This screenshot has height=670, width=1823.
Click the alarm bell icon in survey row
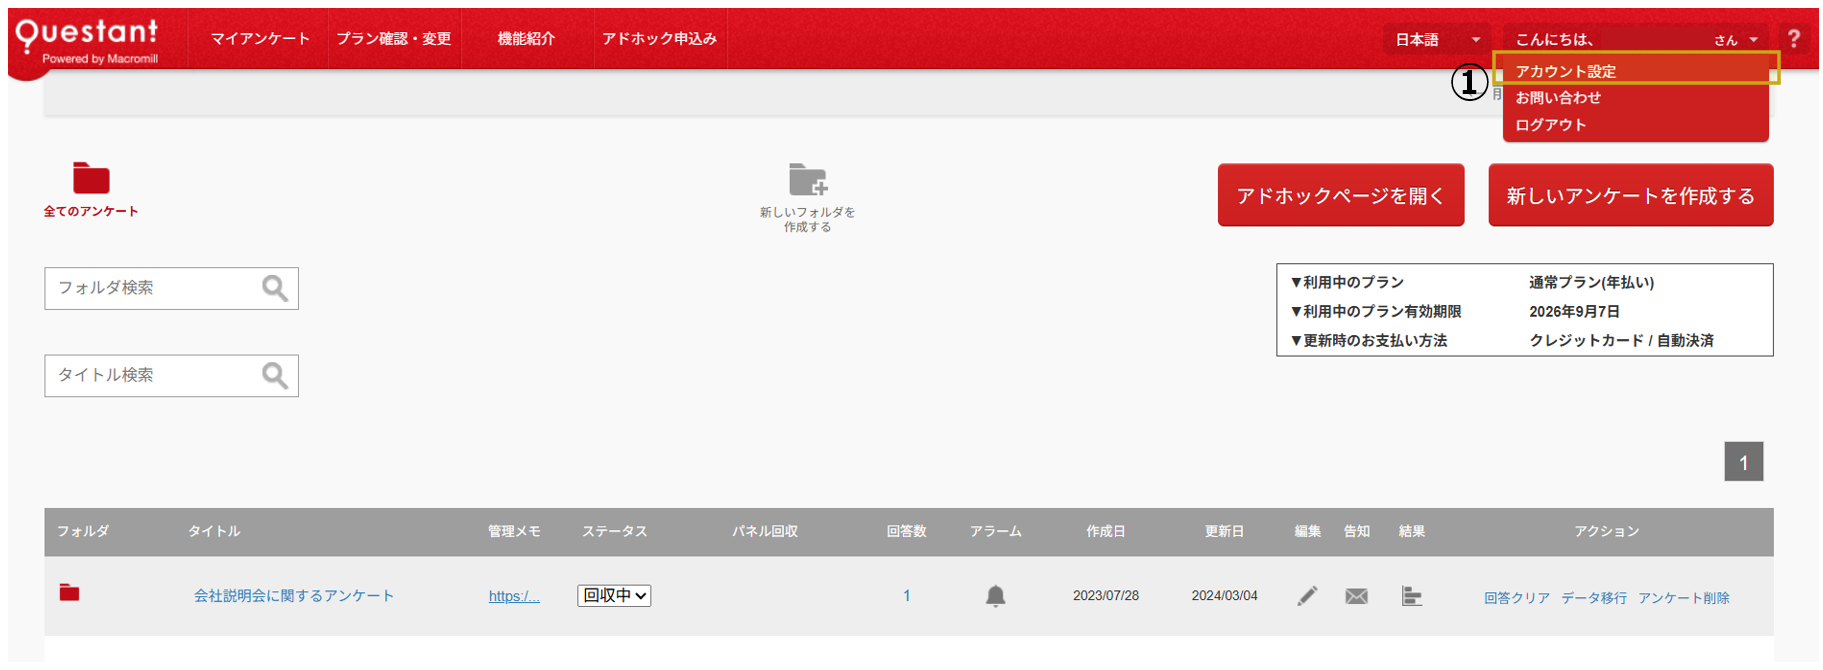click(995, 596)
